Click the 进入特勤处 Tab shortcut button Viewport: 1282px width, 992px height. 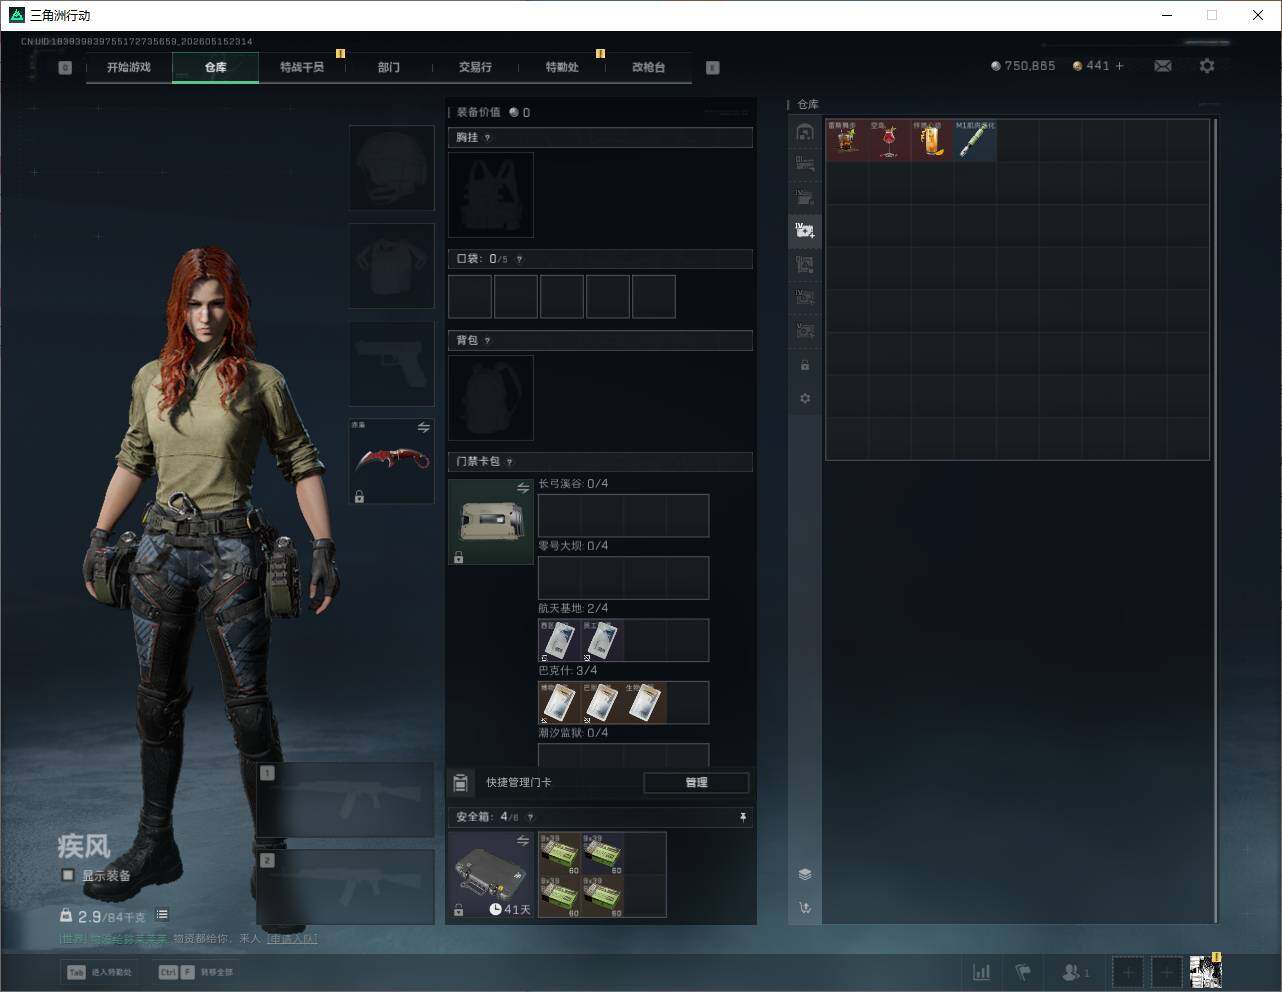(x=100, y=972)
